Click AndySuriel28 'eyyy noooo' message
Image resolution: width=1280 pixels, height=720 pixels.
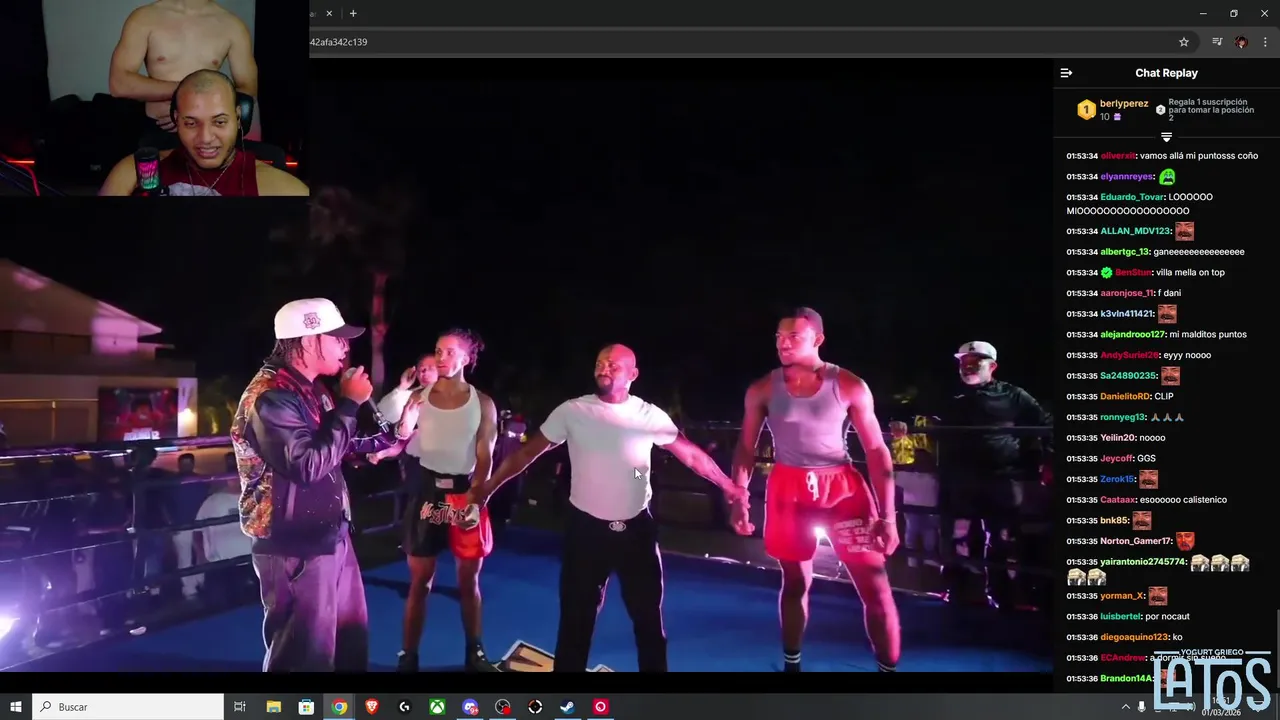point(1186,355)
